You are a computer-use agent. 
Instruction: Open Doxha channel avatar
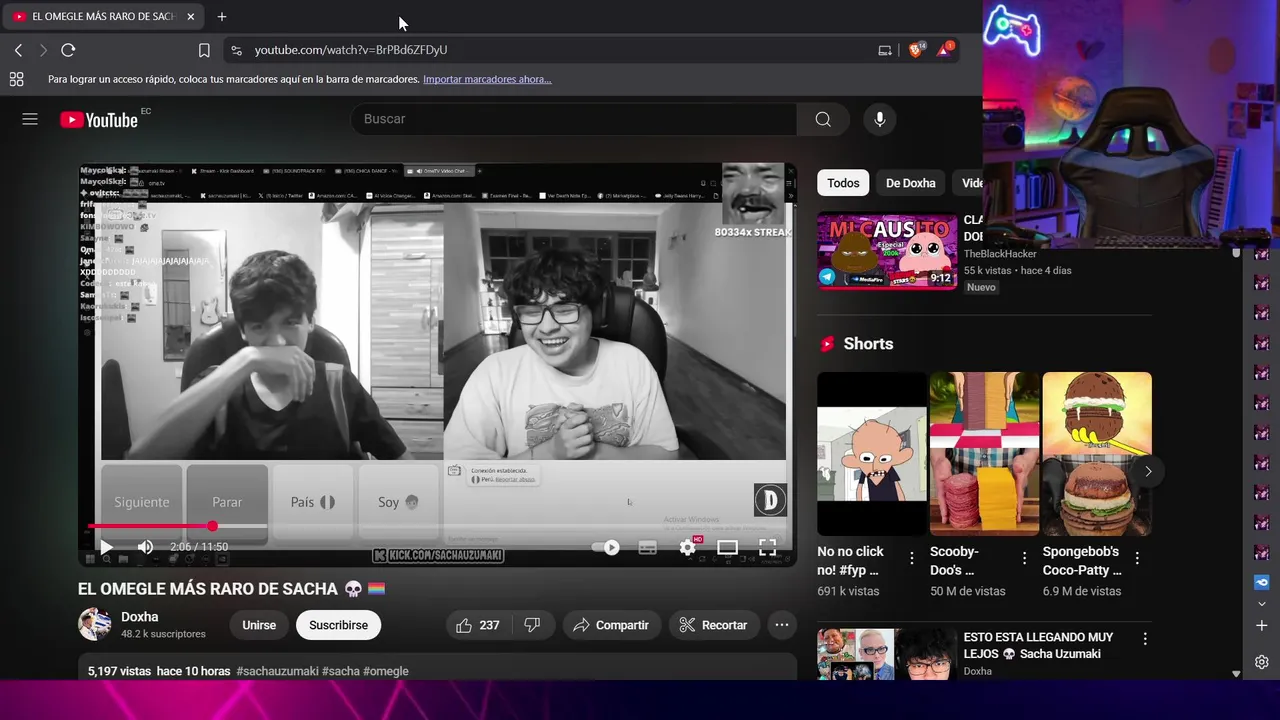point(95,624)
